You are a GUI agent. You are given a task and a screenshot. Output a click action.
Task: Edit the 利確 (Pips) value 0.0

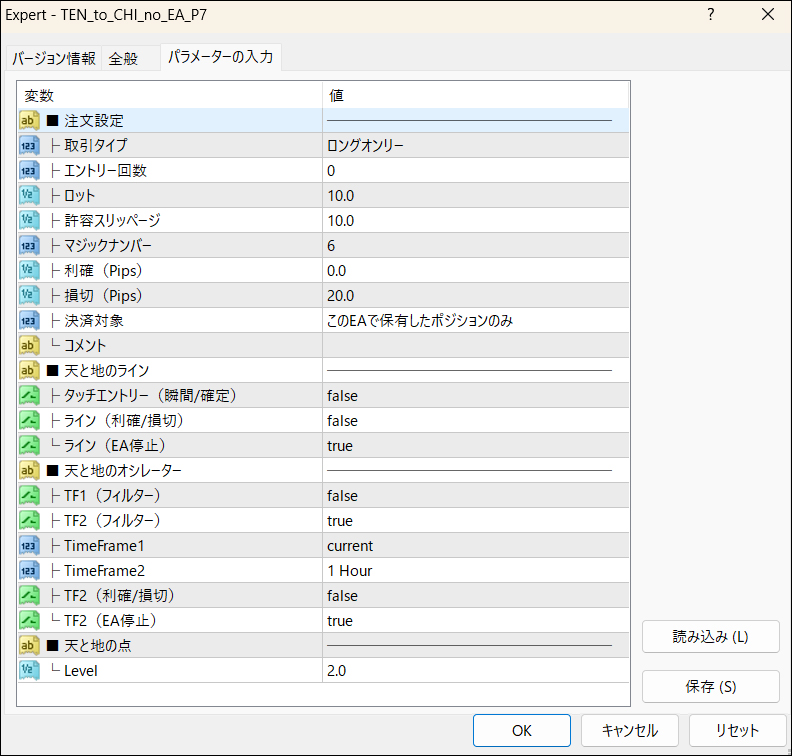tap(475, 271)
